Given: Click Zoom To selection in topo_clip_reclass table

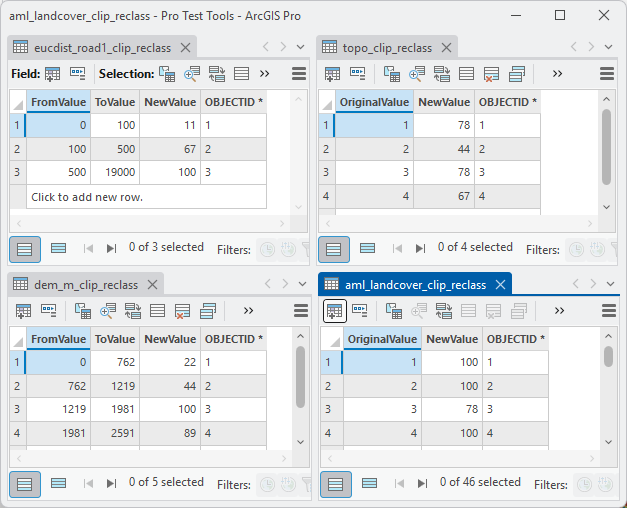Looking at the screenshot, I should 417,74.
